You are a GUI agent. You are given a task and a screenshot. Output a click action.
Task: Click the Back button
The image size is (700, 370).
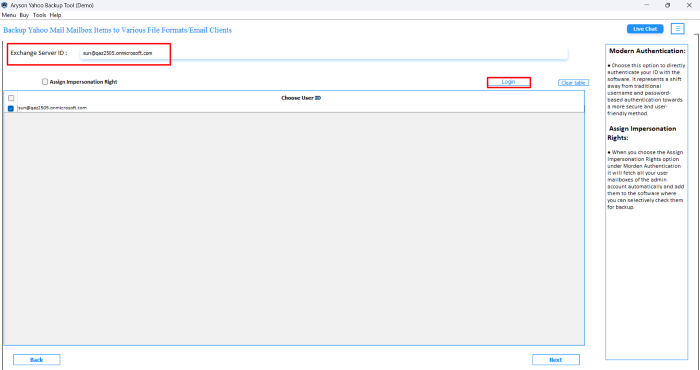37,360
